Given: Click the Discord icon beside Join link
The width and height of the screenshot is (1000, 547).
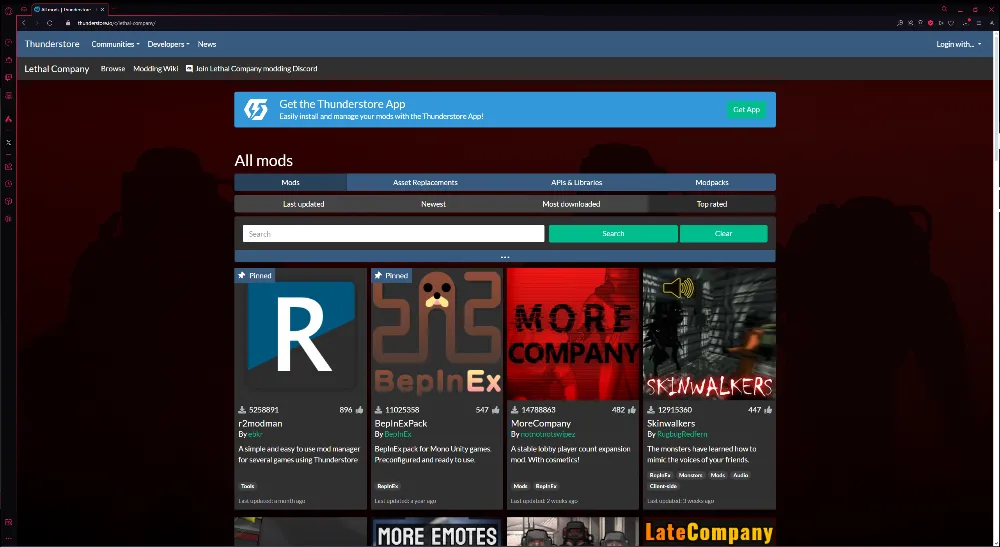Looking at the screenshot, I should coord(189,68).
